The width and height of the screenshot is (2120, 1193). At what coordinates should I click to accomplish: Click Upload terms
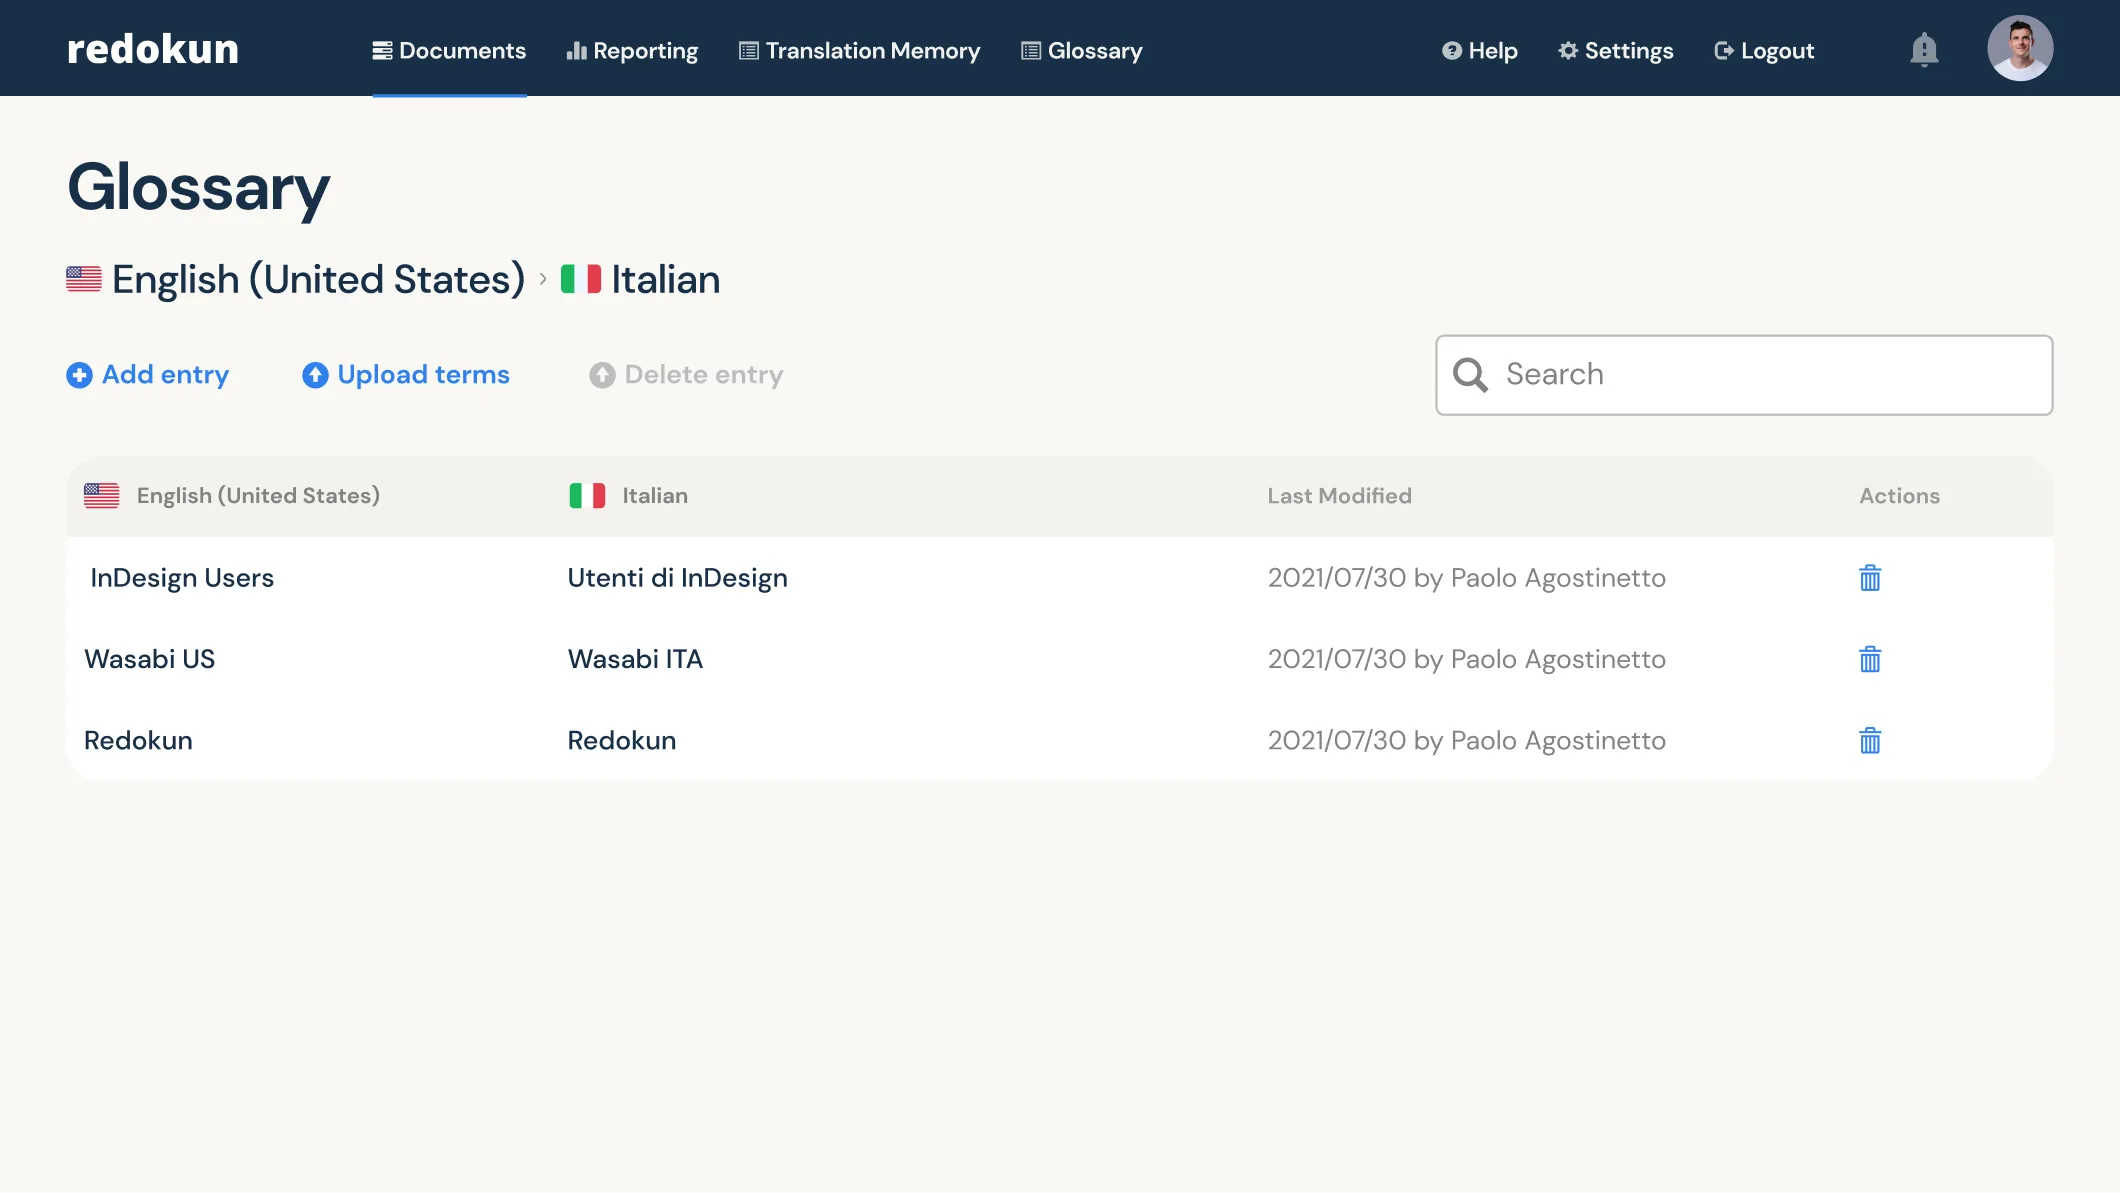coord(406,375)
